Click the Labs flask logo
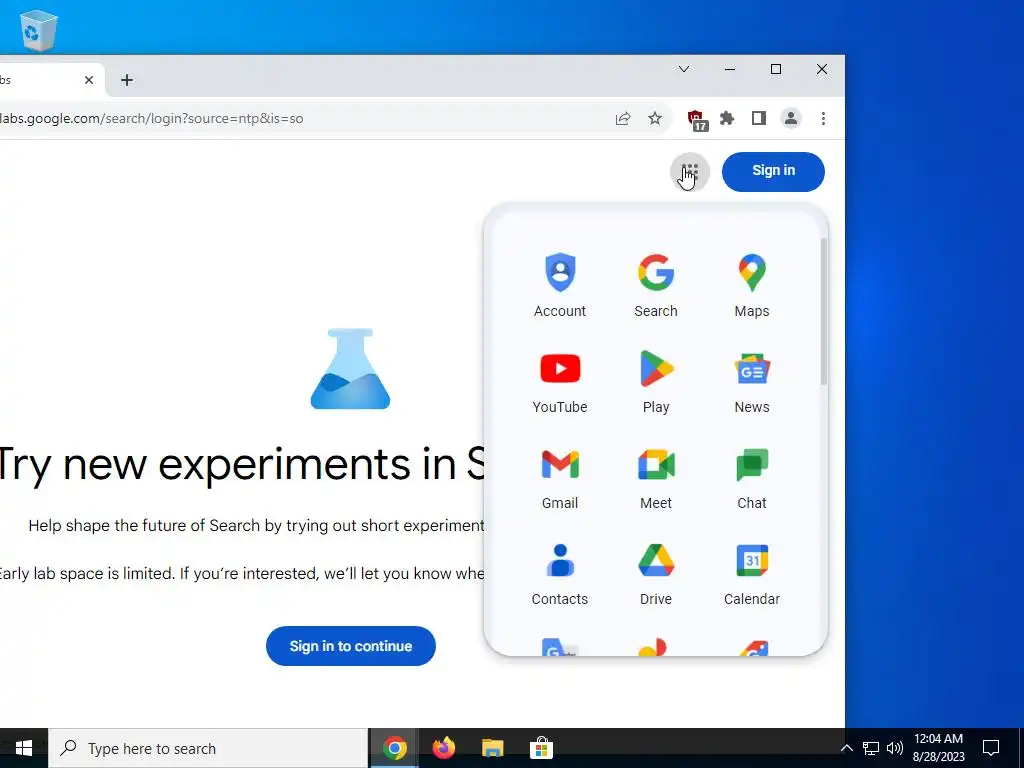The height and width of the screenshot is (768, 1024). [351, 369]
